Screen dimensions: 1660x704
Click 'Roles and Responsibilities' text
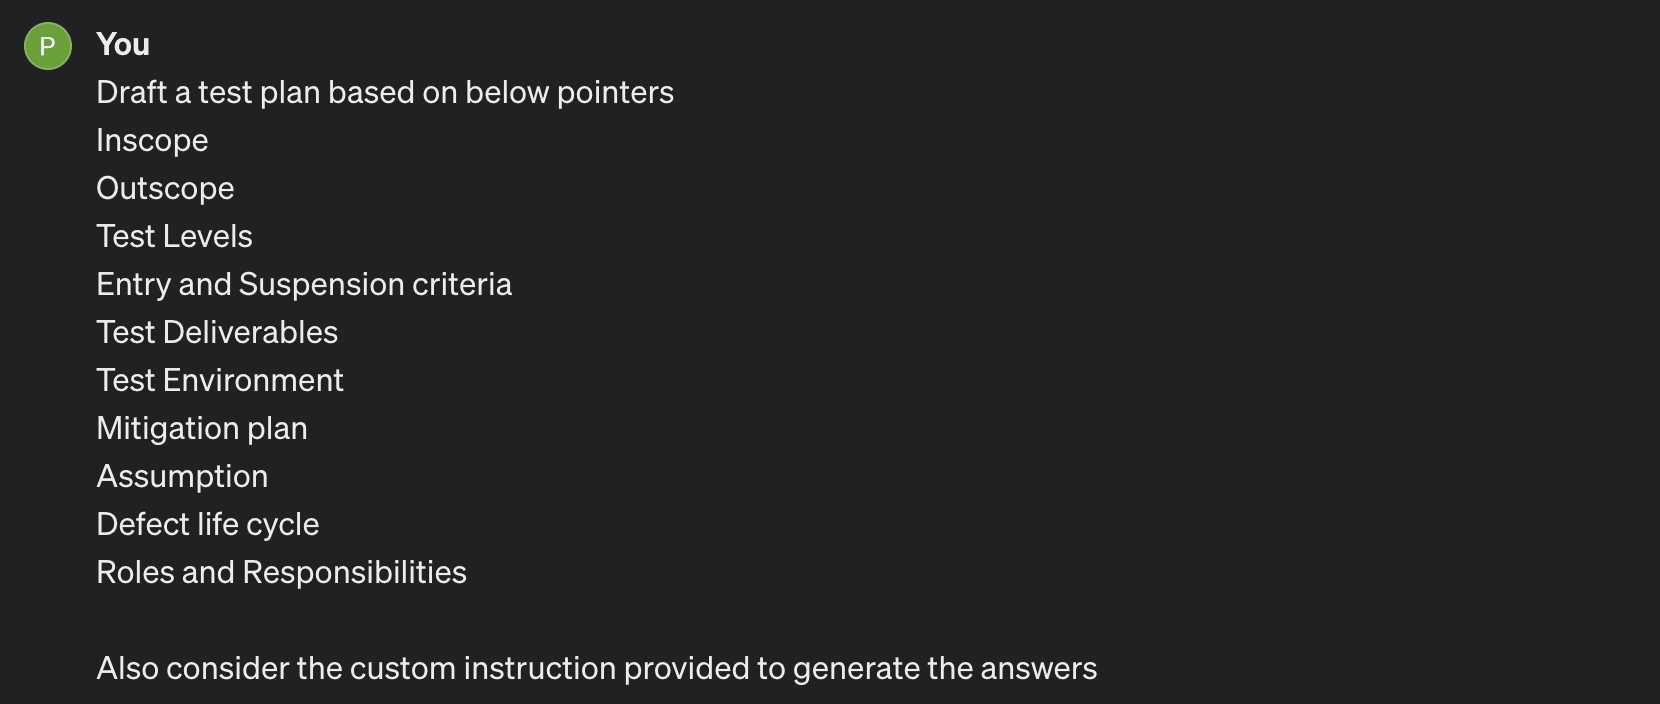(281, 573)
